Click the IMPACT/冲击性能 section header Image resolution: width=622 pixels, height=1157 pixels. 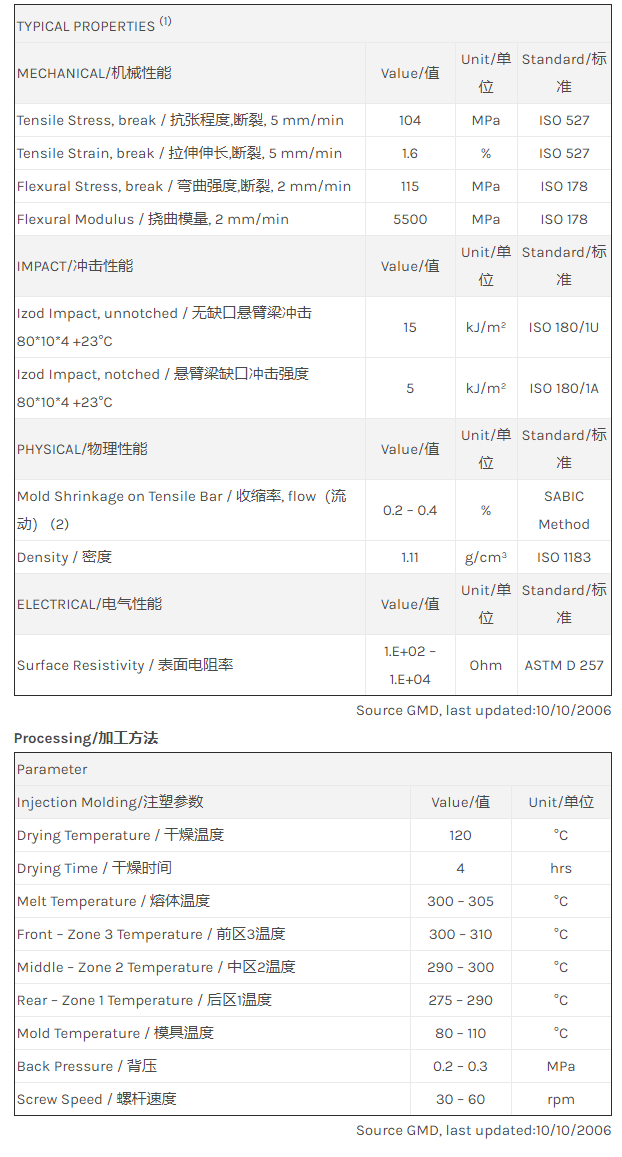[75, 266]
